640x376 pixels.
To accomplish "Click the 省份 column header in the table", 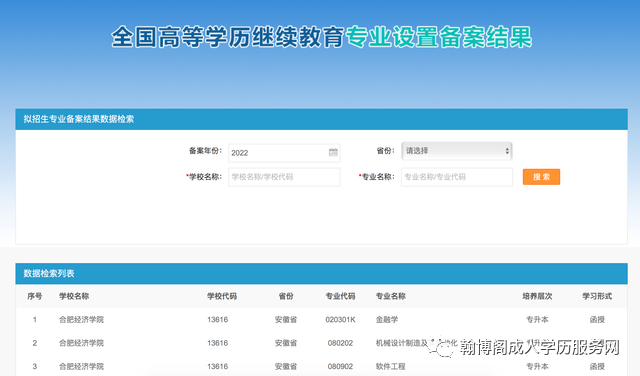I will [x=286, y=296].
